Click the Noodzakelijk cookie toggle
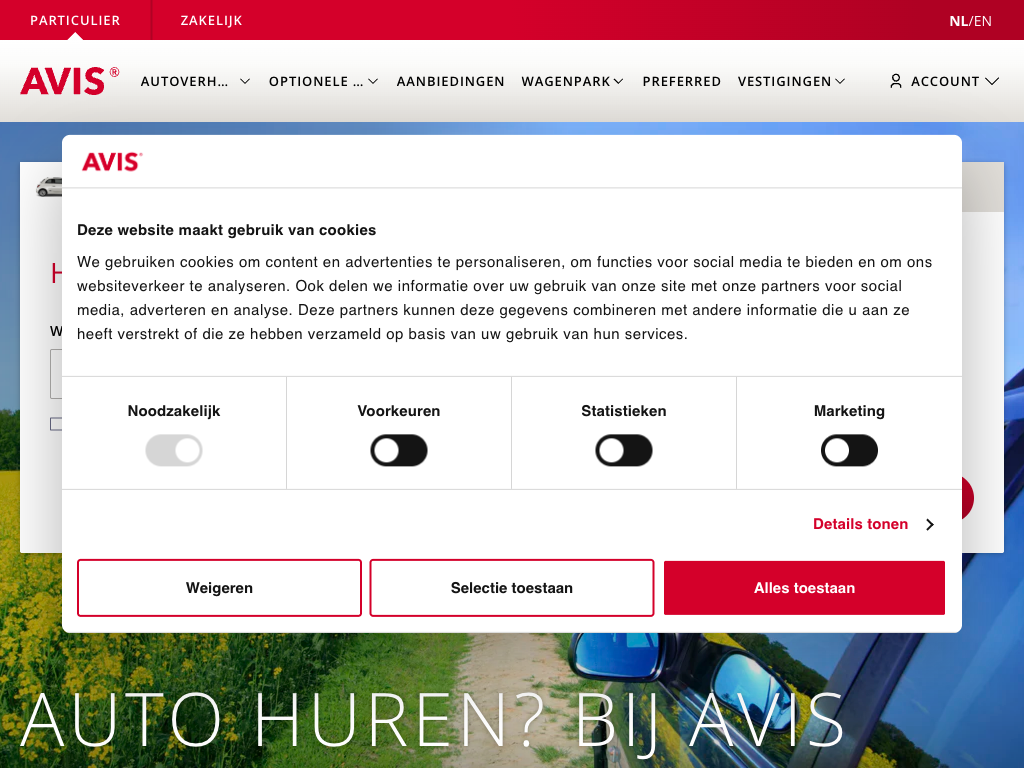This screenshot has width=1024, height=768. coord(174,451)
